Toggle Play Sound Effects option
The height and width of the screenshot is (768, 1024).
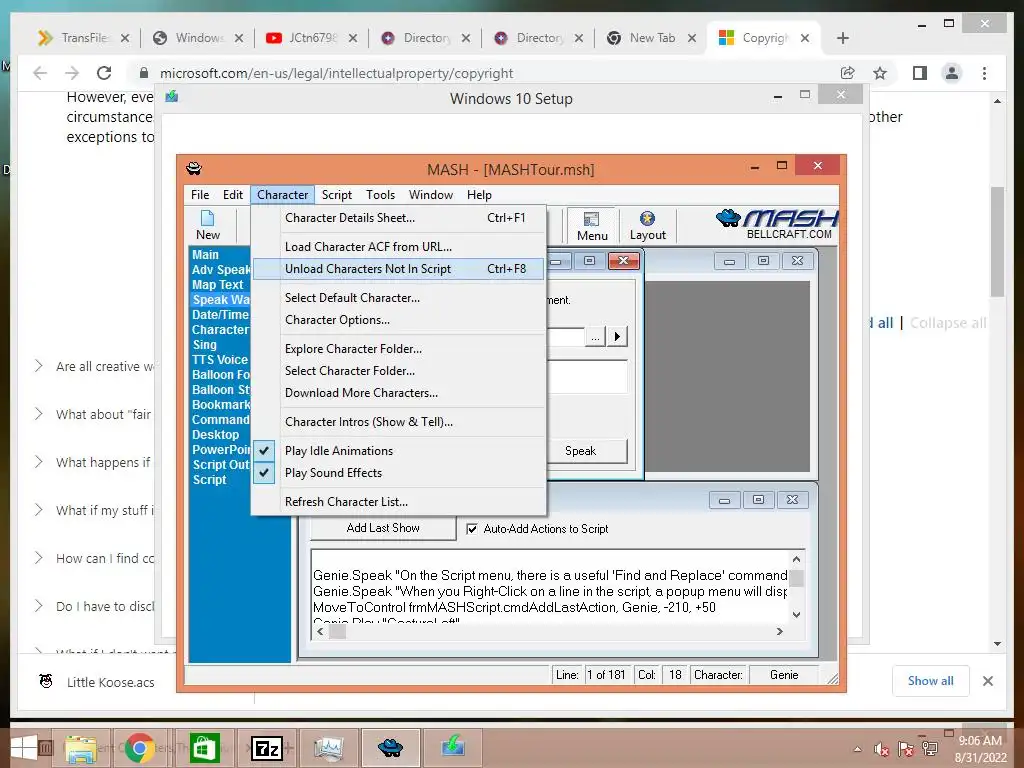click(398, 473)
